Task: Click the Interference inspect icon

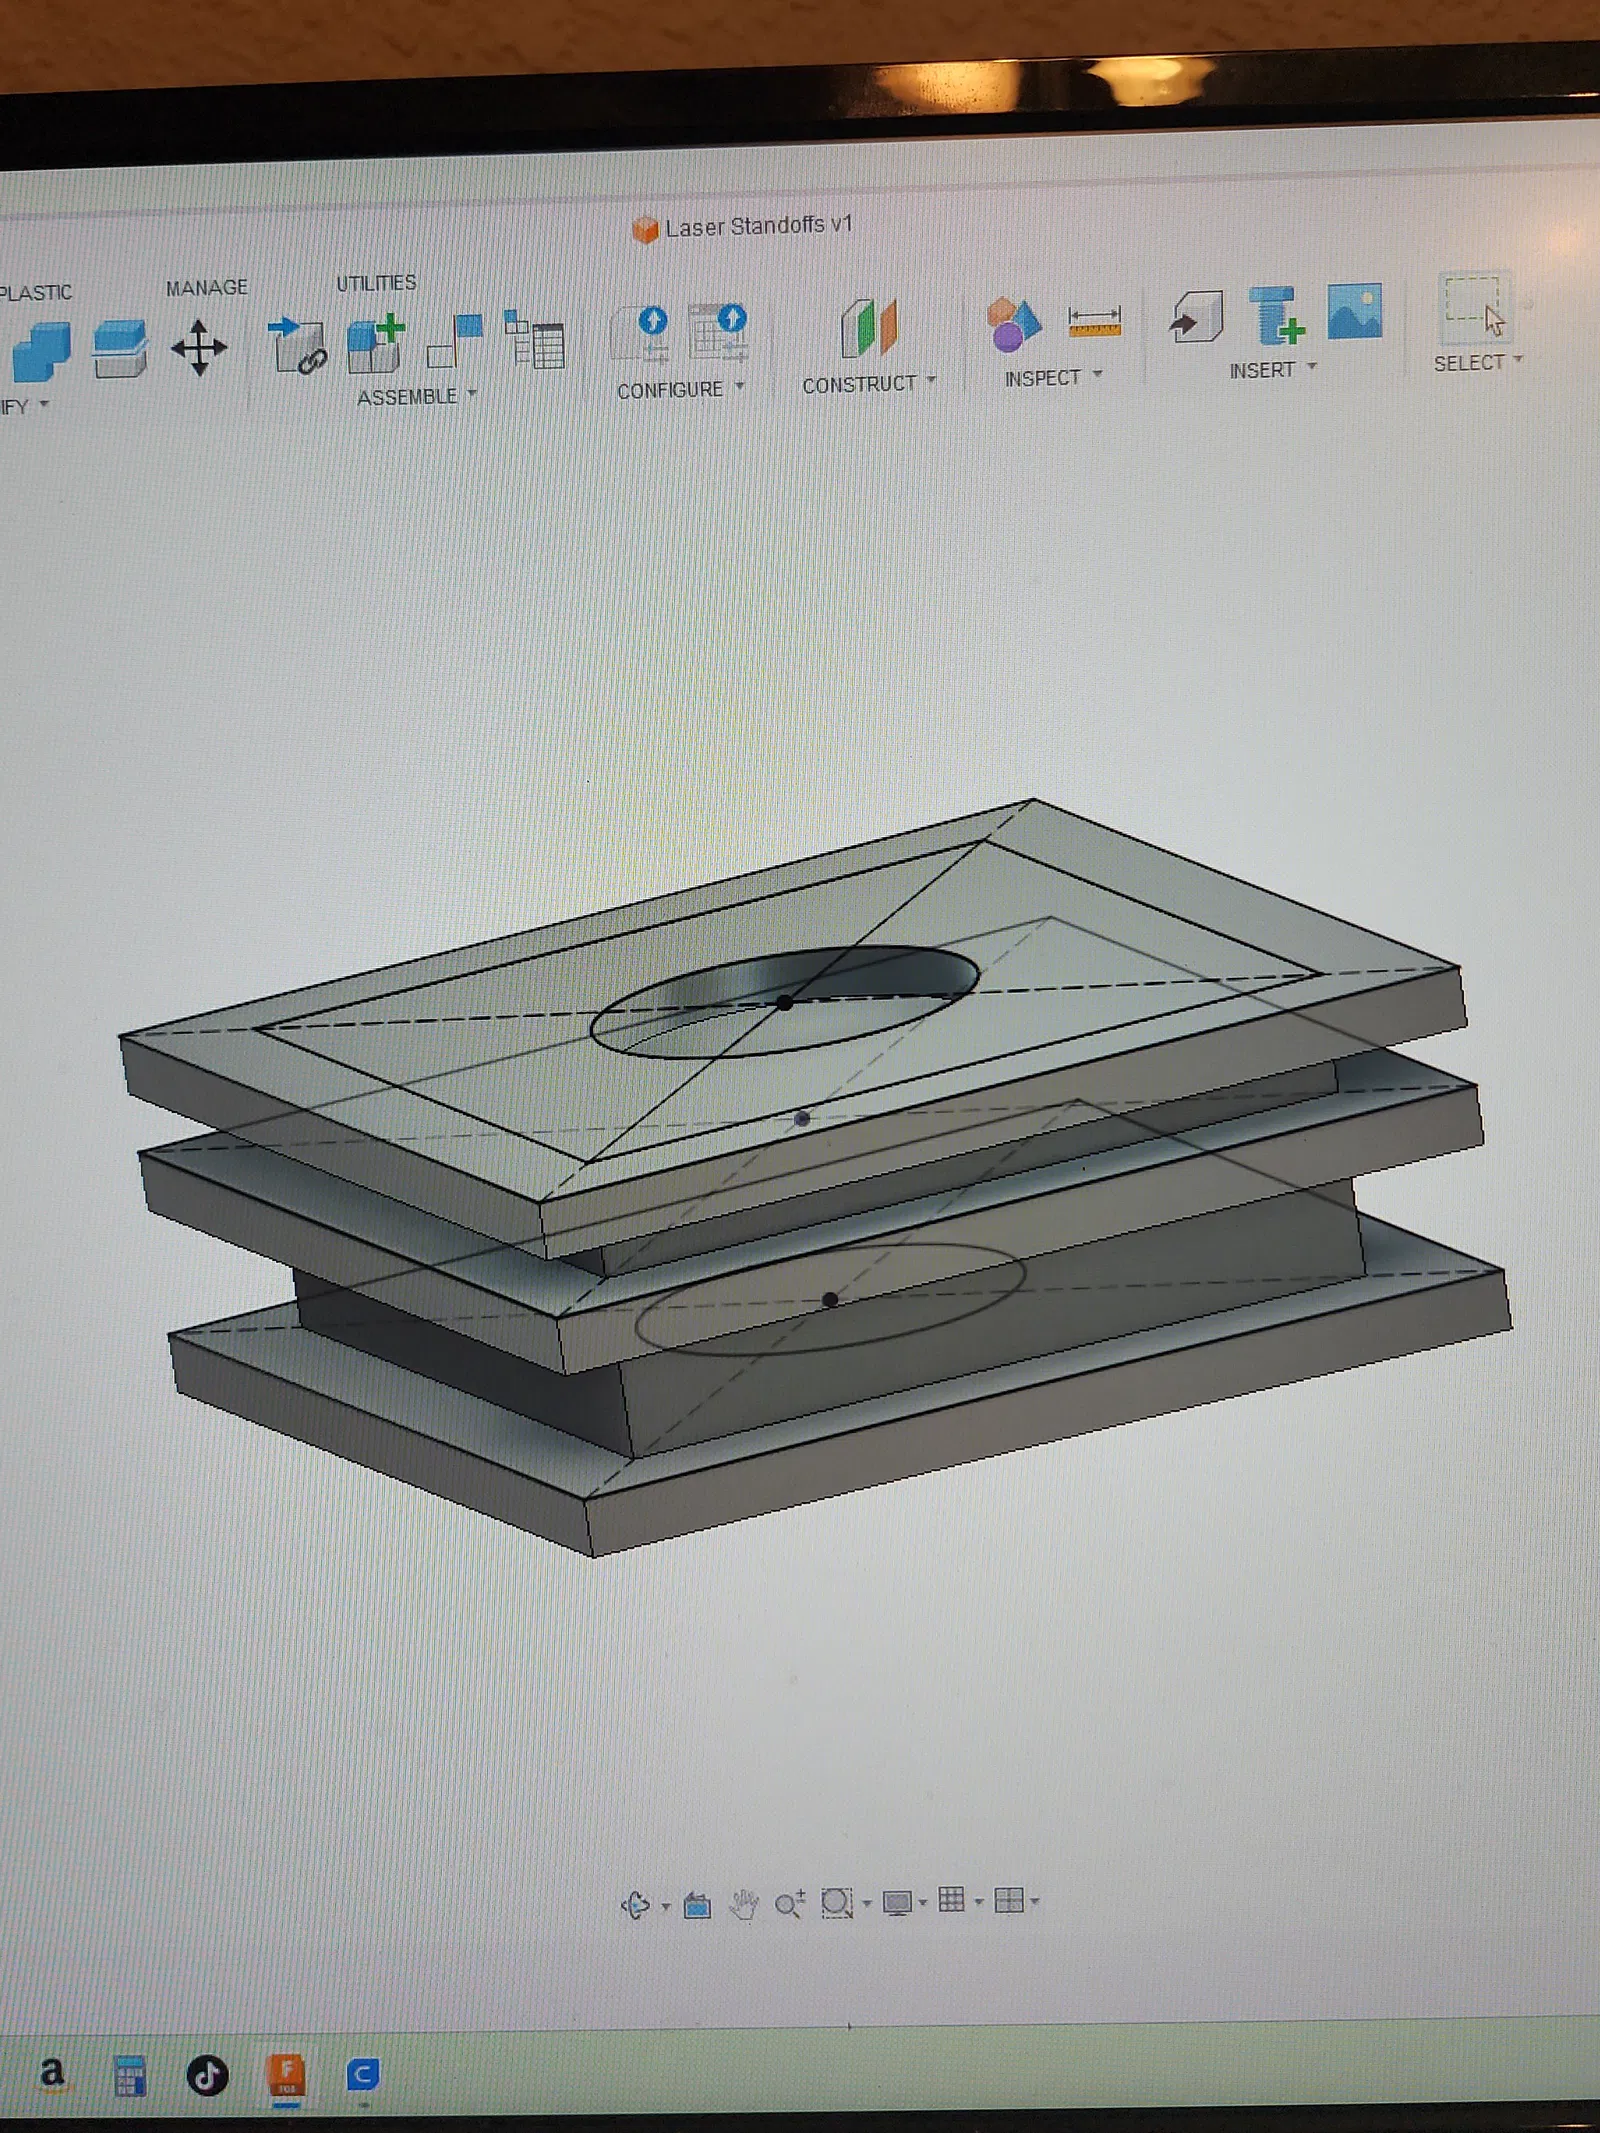Action: pyautogui.click(x=1013, y=324)
